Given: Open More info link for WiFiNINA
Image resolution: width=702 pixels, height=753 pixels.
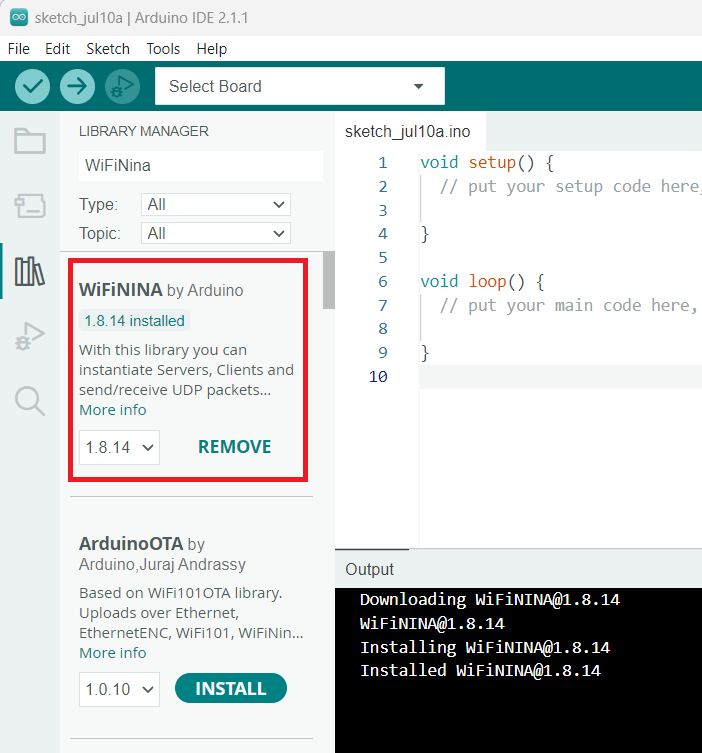Looking at the screenshot, I should [x=113, y=410].
